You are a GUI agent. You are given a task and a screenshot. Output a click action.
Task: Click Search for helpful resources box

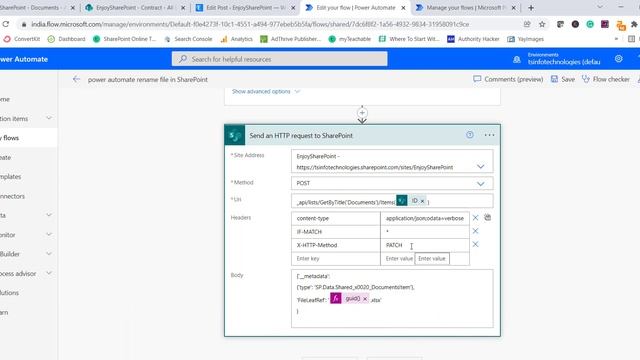pos(280,59)
